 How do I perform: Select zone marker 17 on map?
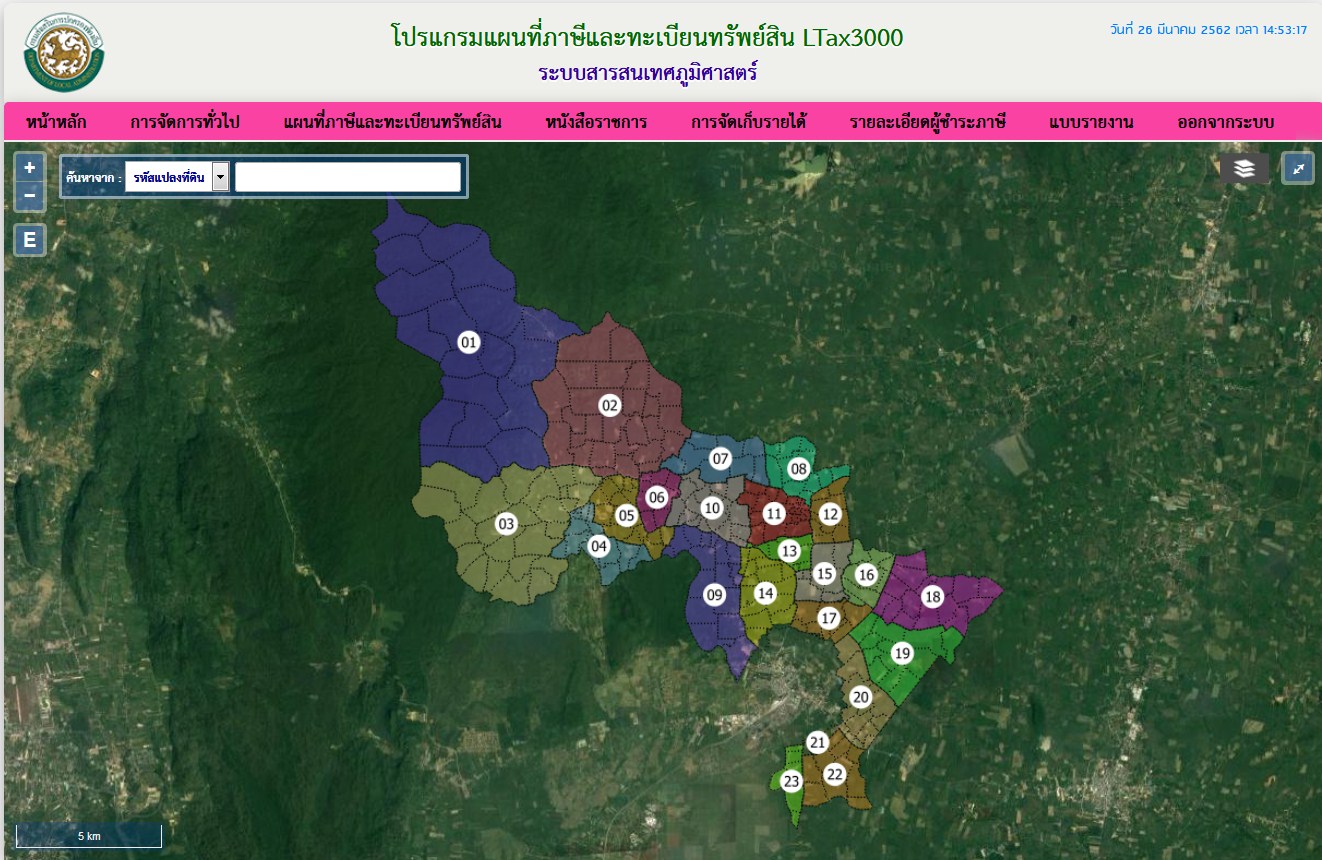828,618
